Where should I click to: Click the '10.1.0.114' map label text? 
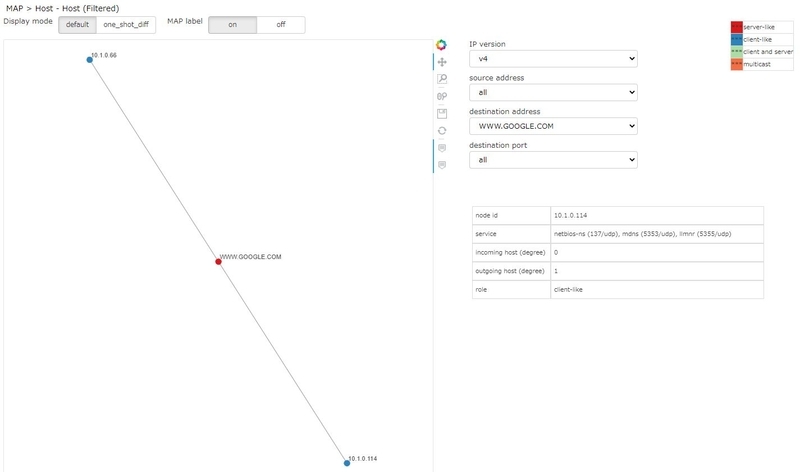363,459
